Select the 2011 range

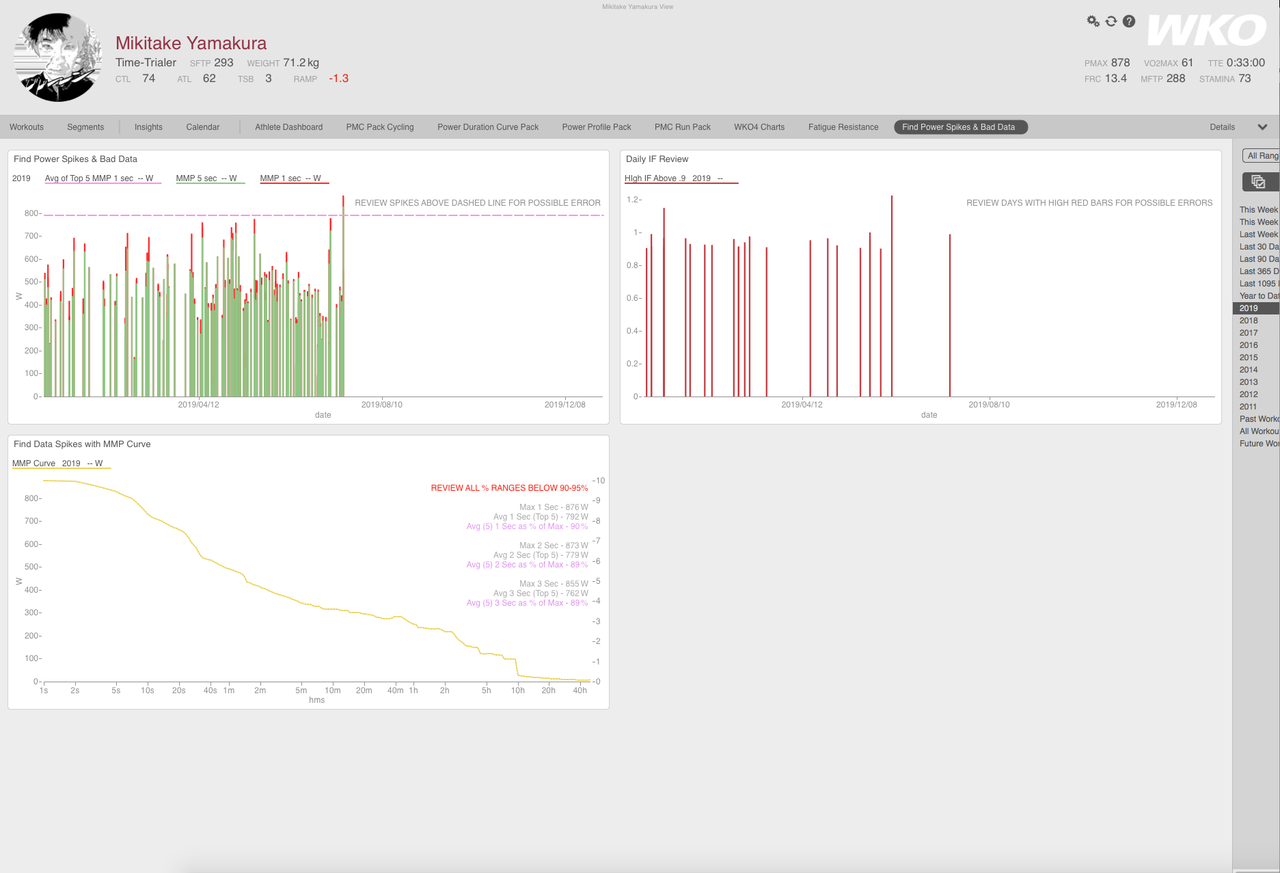pyautogui.click(x=1249, y=407)
